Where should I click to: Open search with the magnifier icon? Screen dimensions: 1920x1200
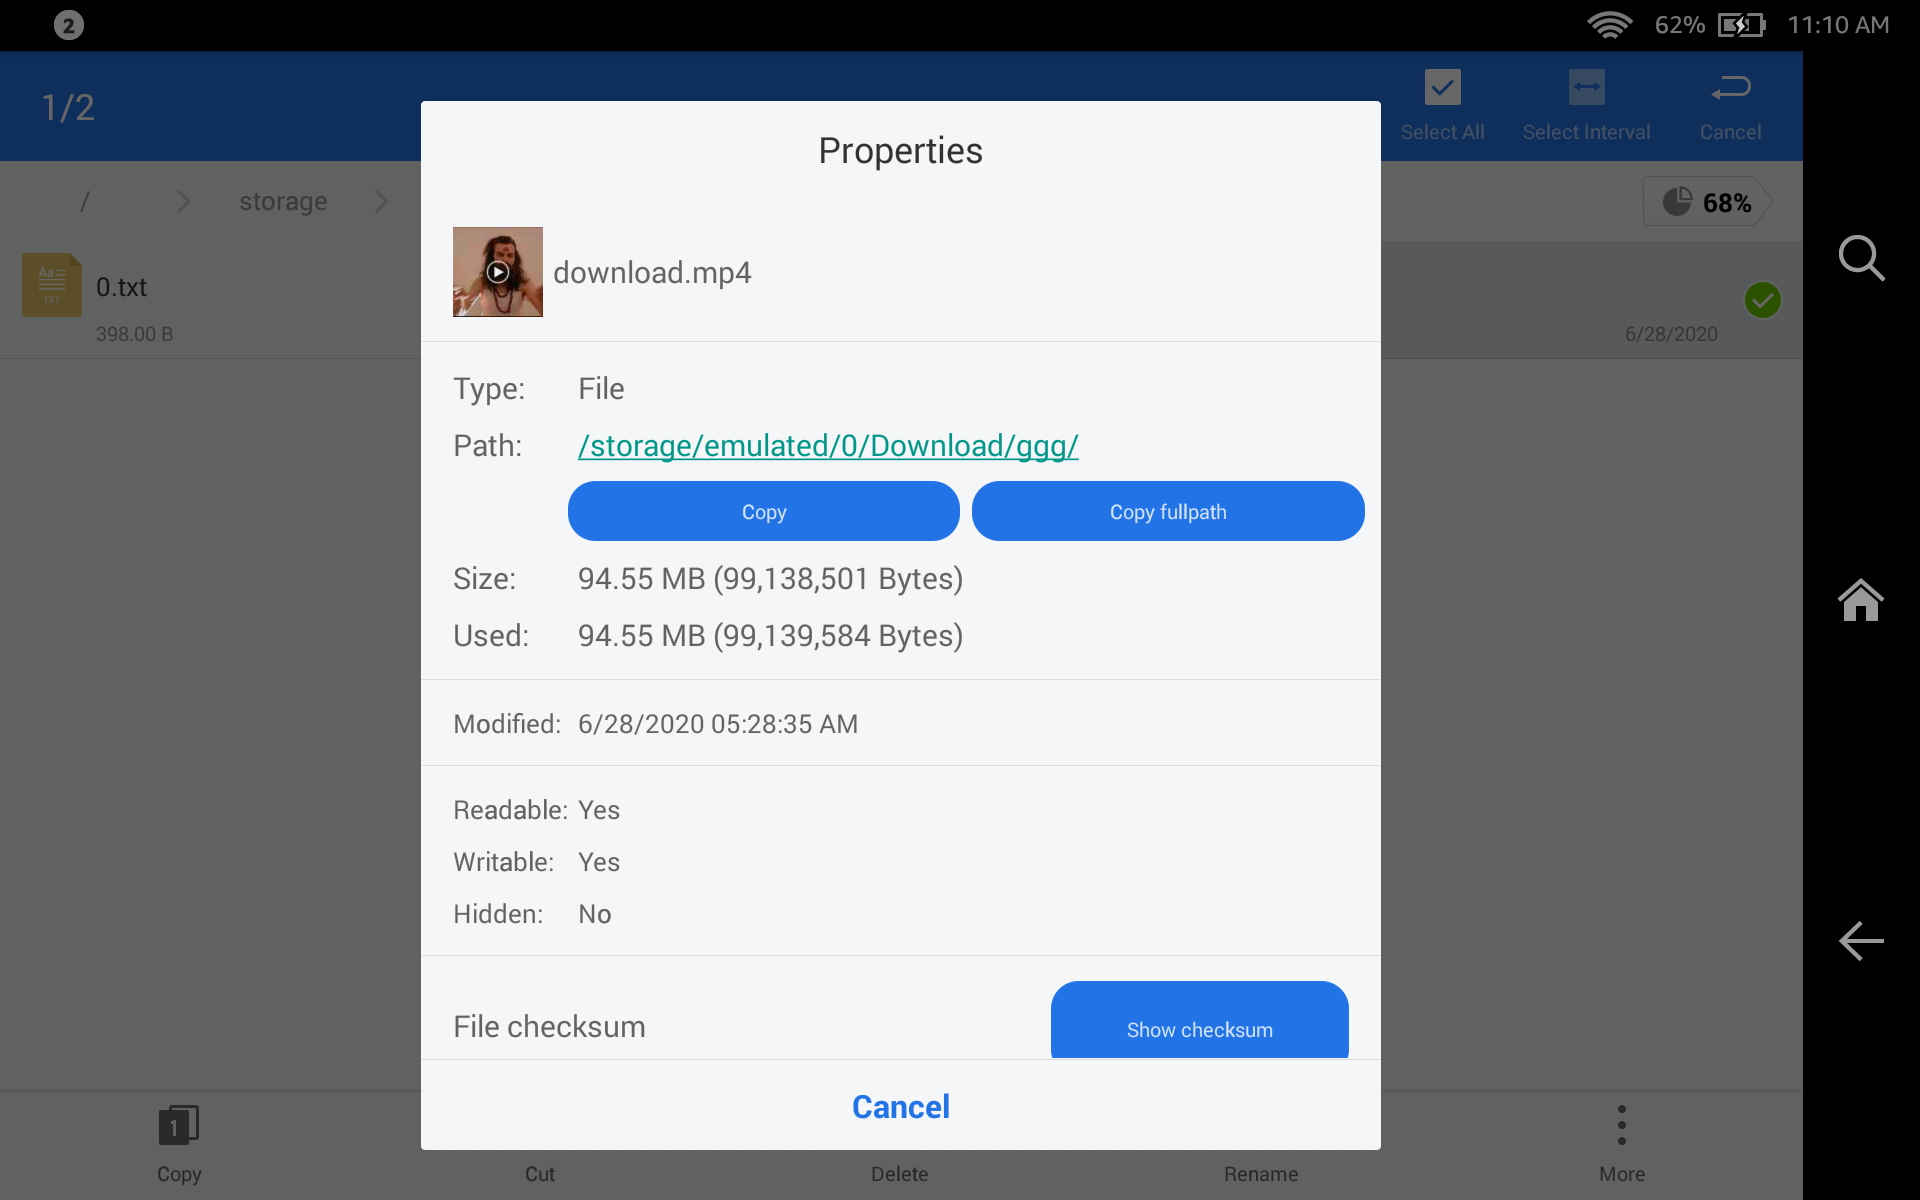point(1861,259)
